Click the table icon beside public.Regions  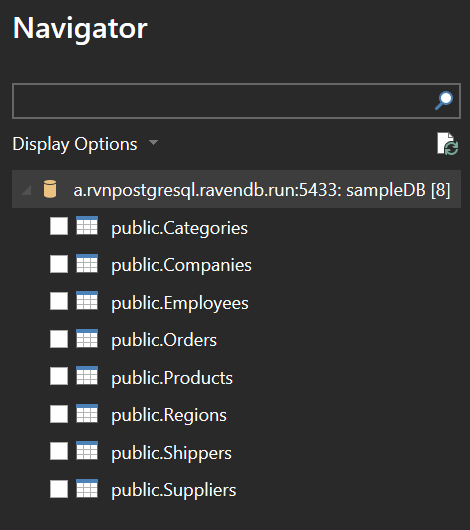tap(87, 413)
